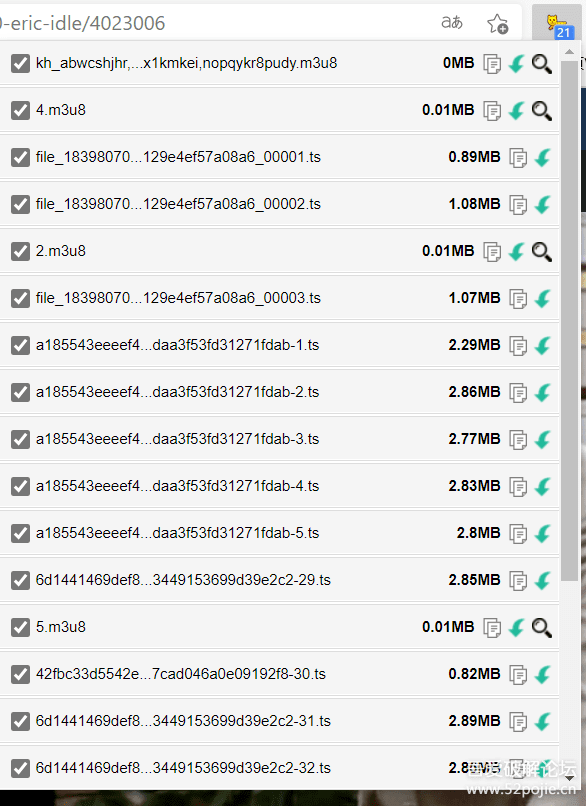586x806 pixels.
Task: Download the fdab-5.ts segment
Action: (x=542, y=534)
